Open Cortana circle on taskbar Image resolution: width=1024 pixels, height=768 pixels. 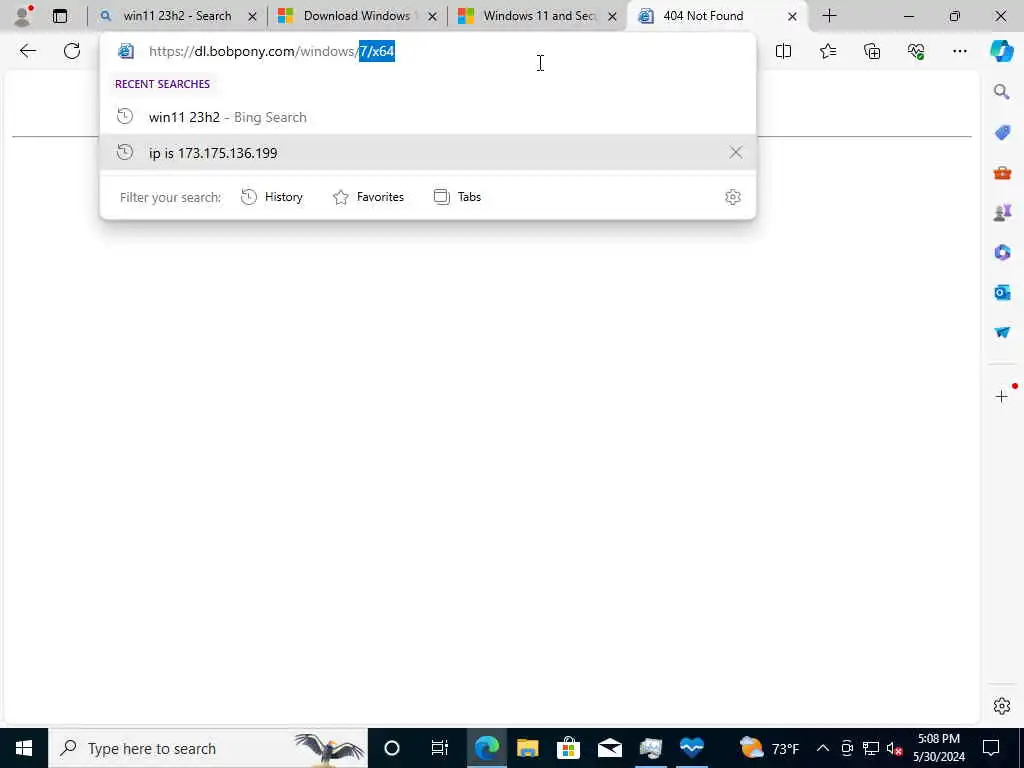392,748
